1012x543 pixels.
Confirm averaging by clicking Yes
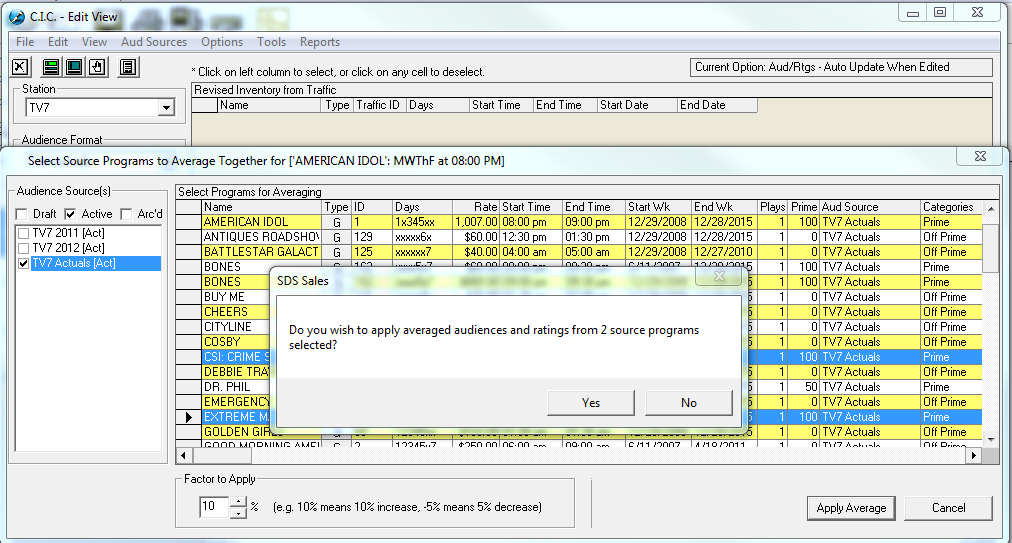click(x=591, y=403)
